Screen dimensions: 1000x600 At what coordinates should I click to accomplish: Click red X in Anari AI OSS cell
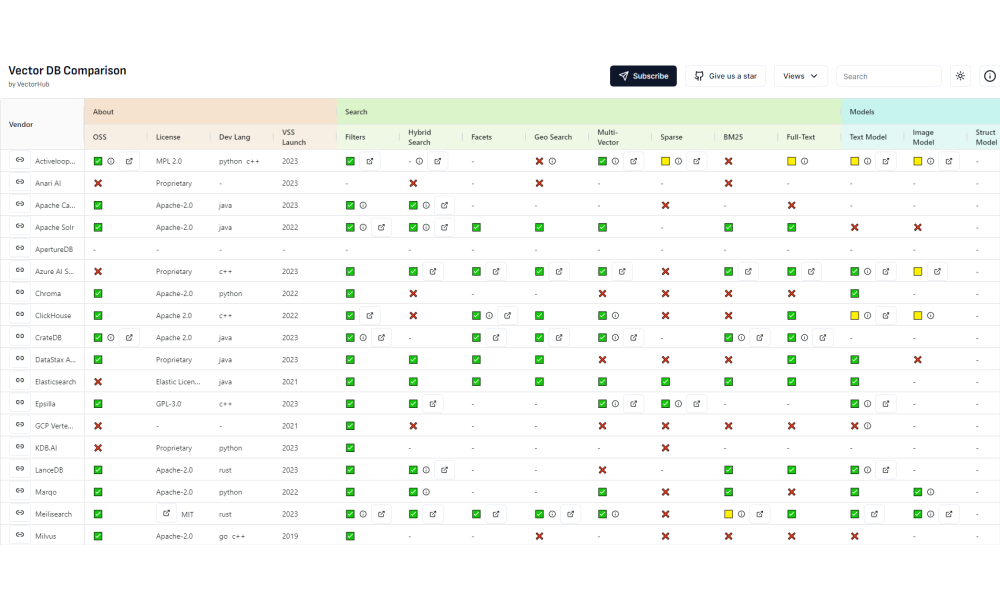click(x=98, y=183)
